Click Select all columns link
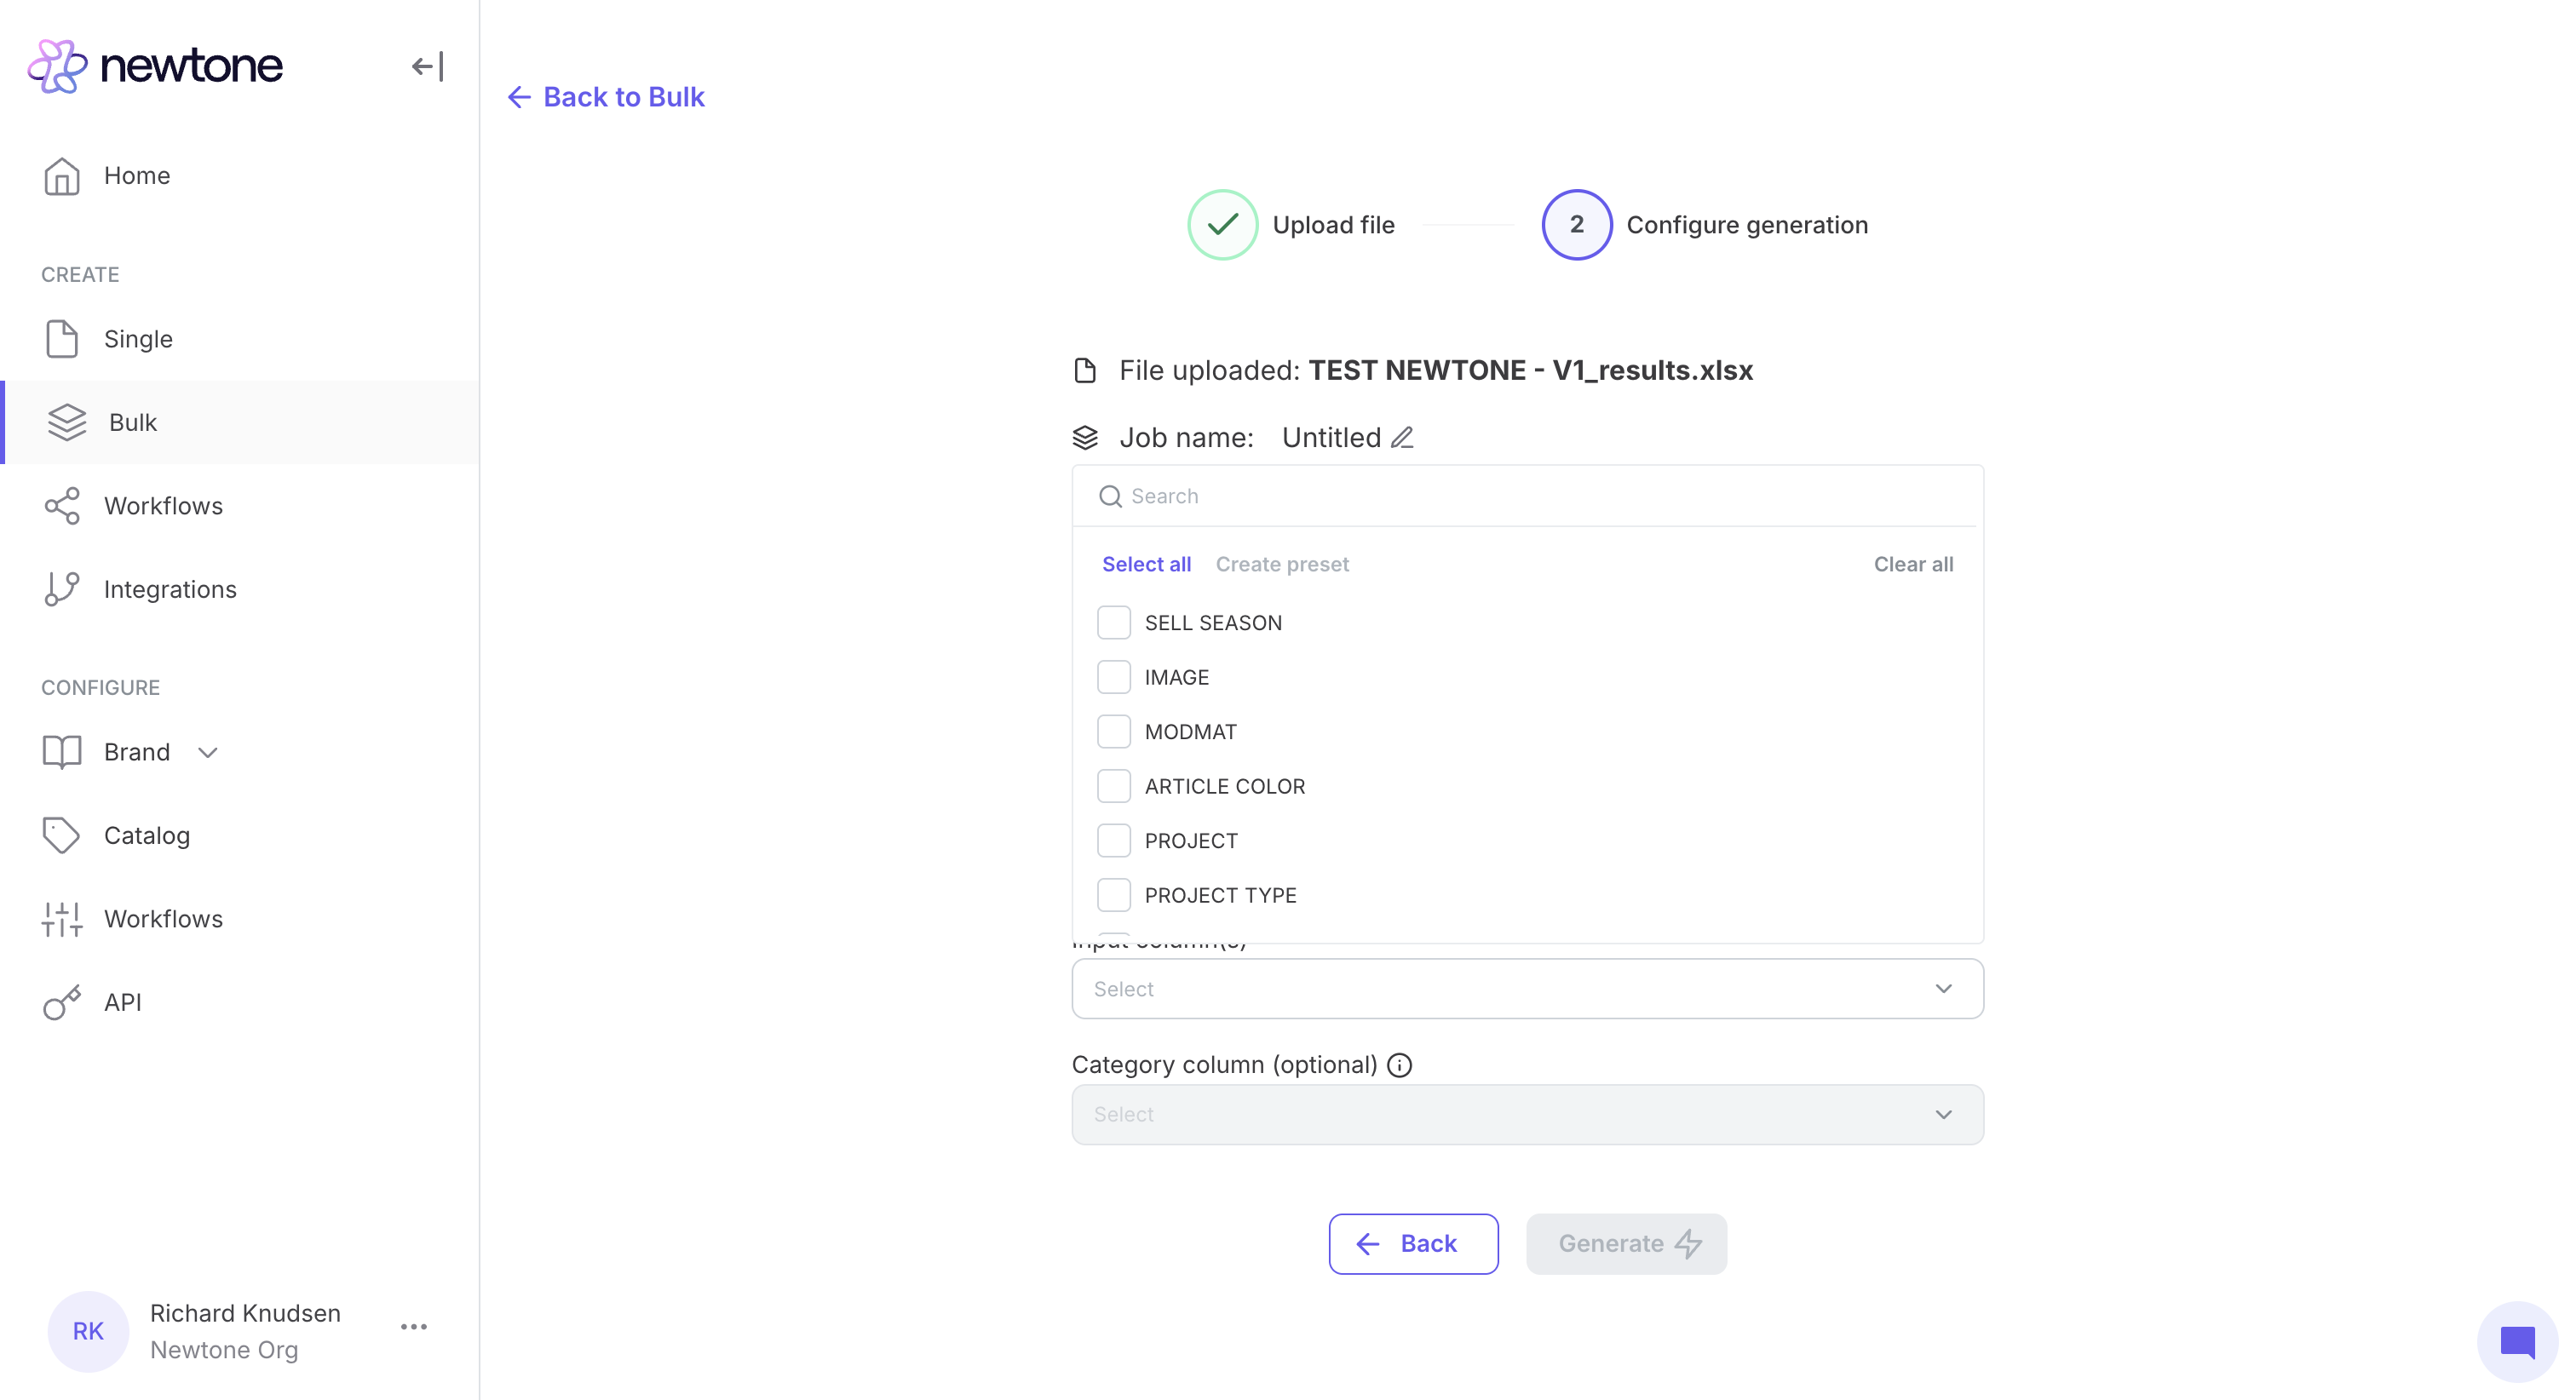 pos(1146,564)
